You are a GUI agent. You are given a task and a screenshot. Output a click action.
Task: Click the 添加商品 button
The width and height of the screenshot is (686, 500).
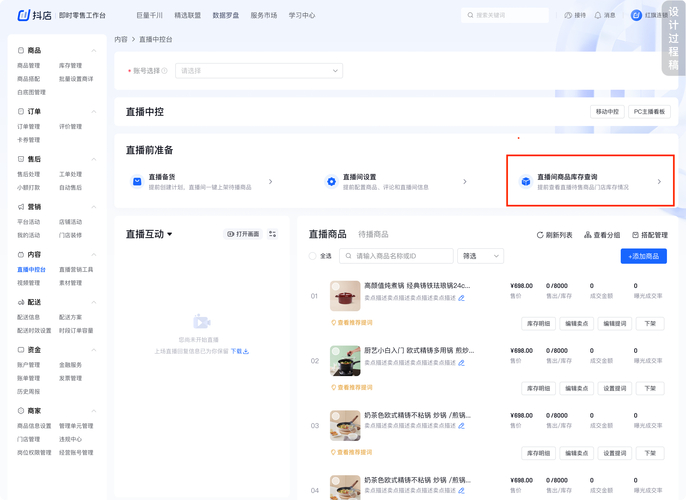(x=643, y=256)
